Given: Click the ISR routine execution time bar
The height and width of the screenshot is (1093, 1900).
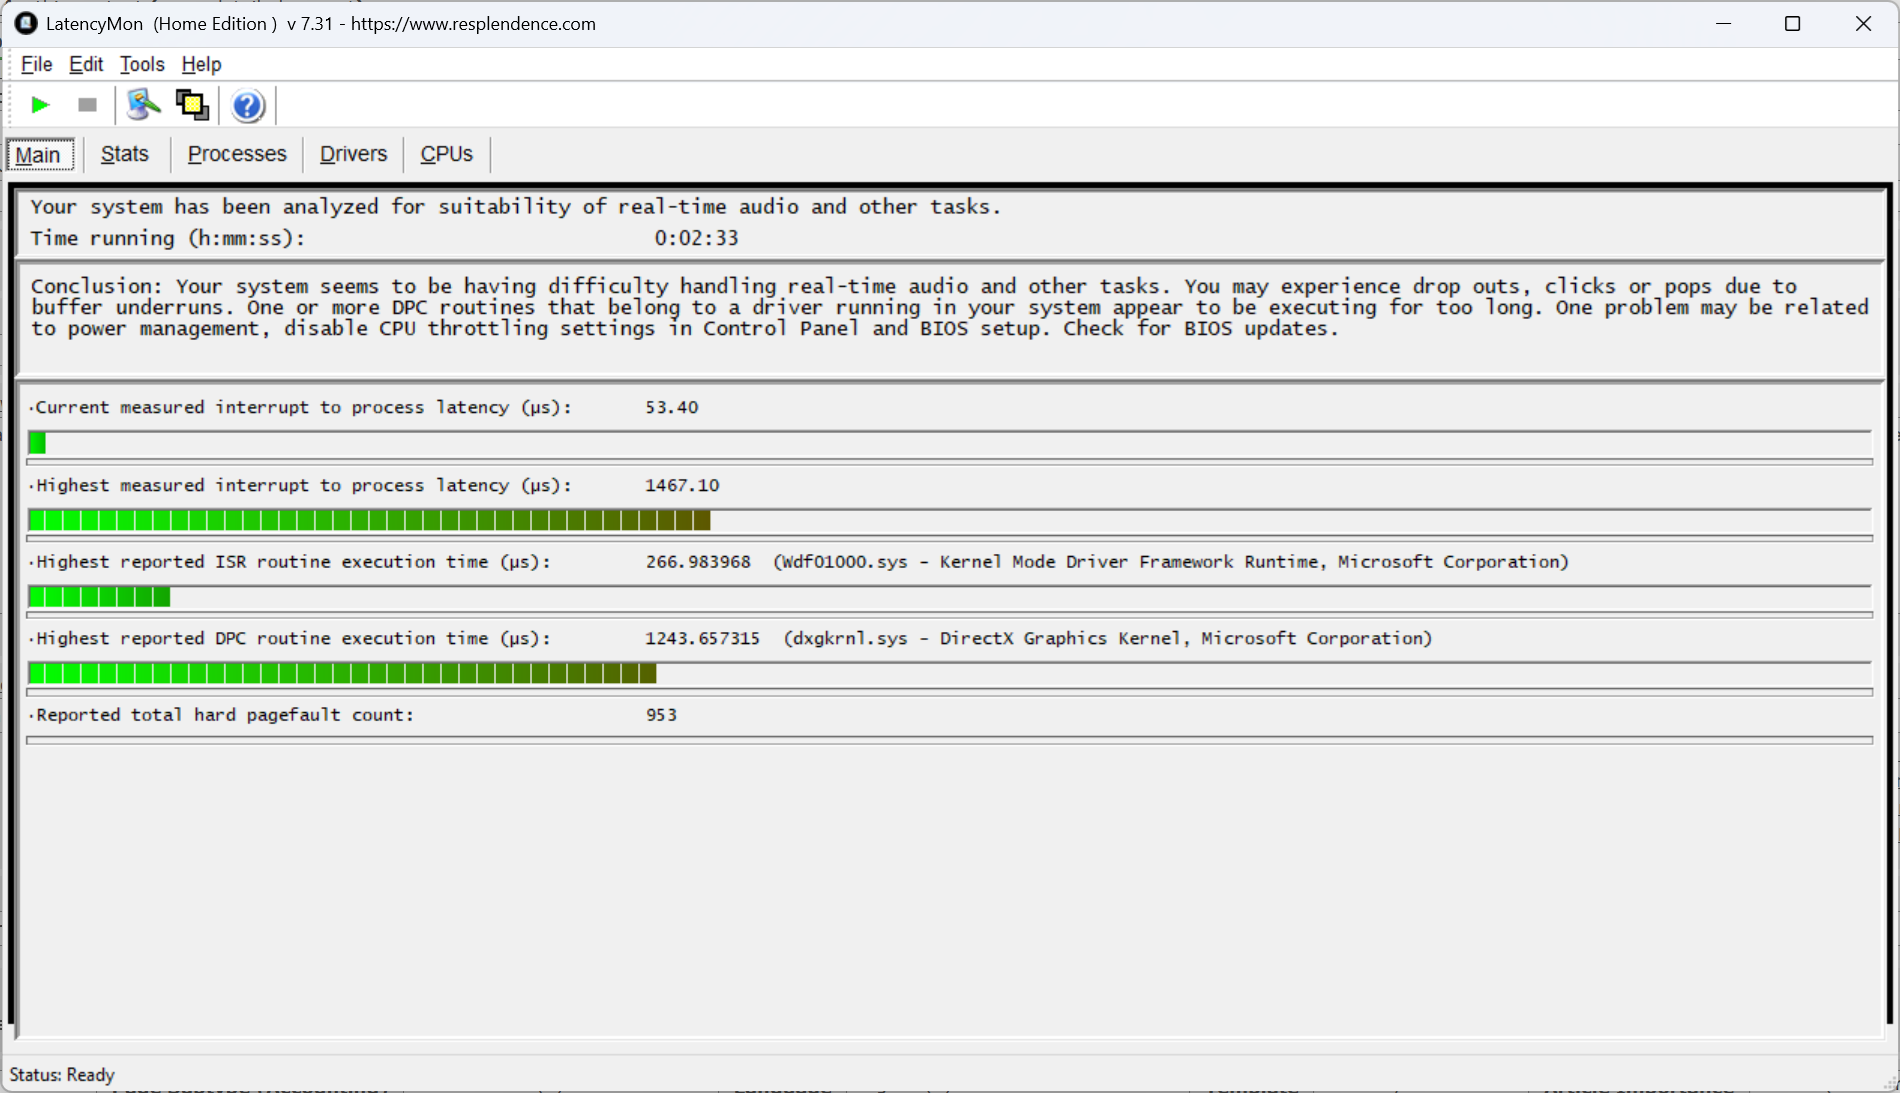Looking at the screenshot, I should [x=949, y=597].
